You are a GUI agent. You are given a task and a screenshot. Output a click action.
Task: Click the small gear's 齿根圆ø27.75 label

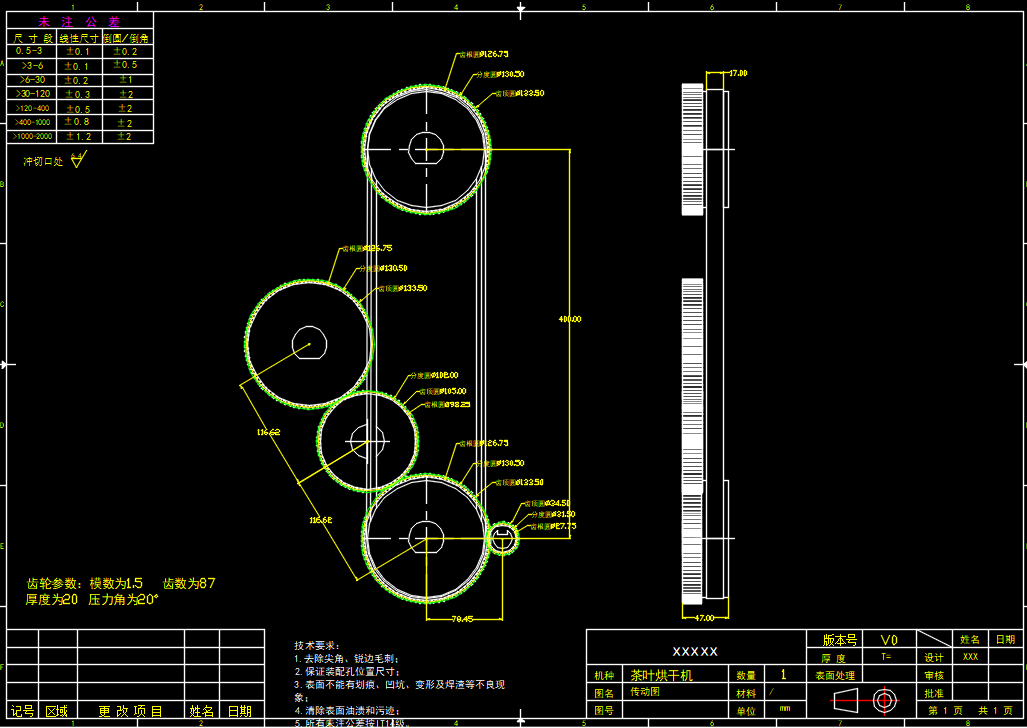pos(553,526)
